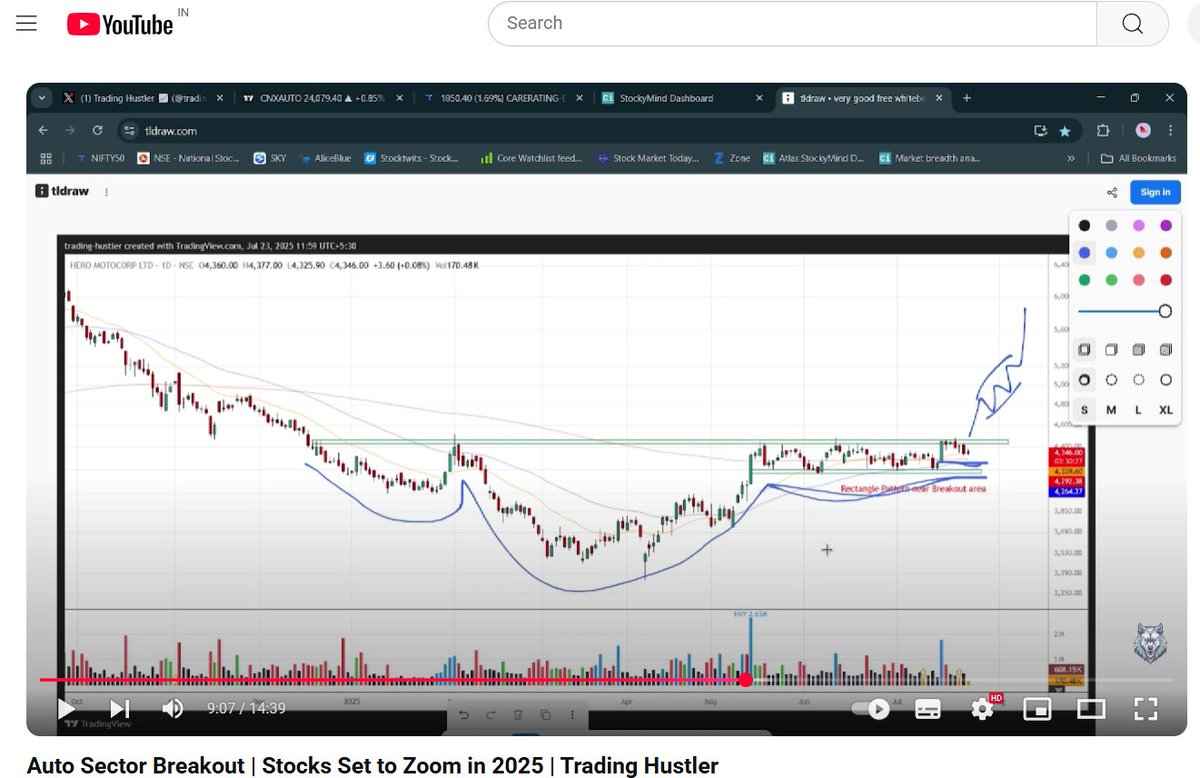
Task: Open the All Bookmarks folder
Action: tap(1138, 158)
